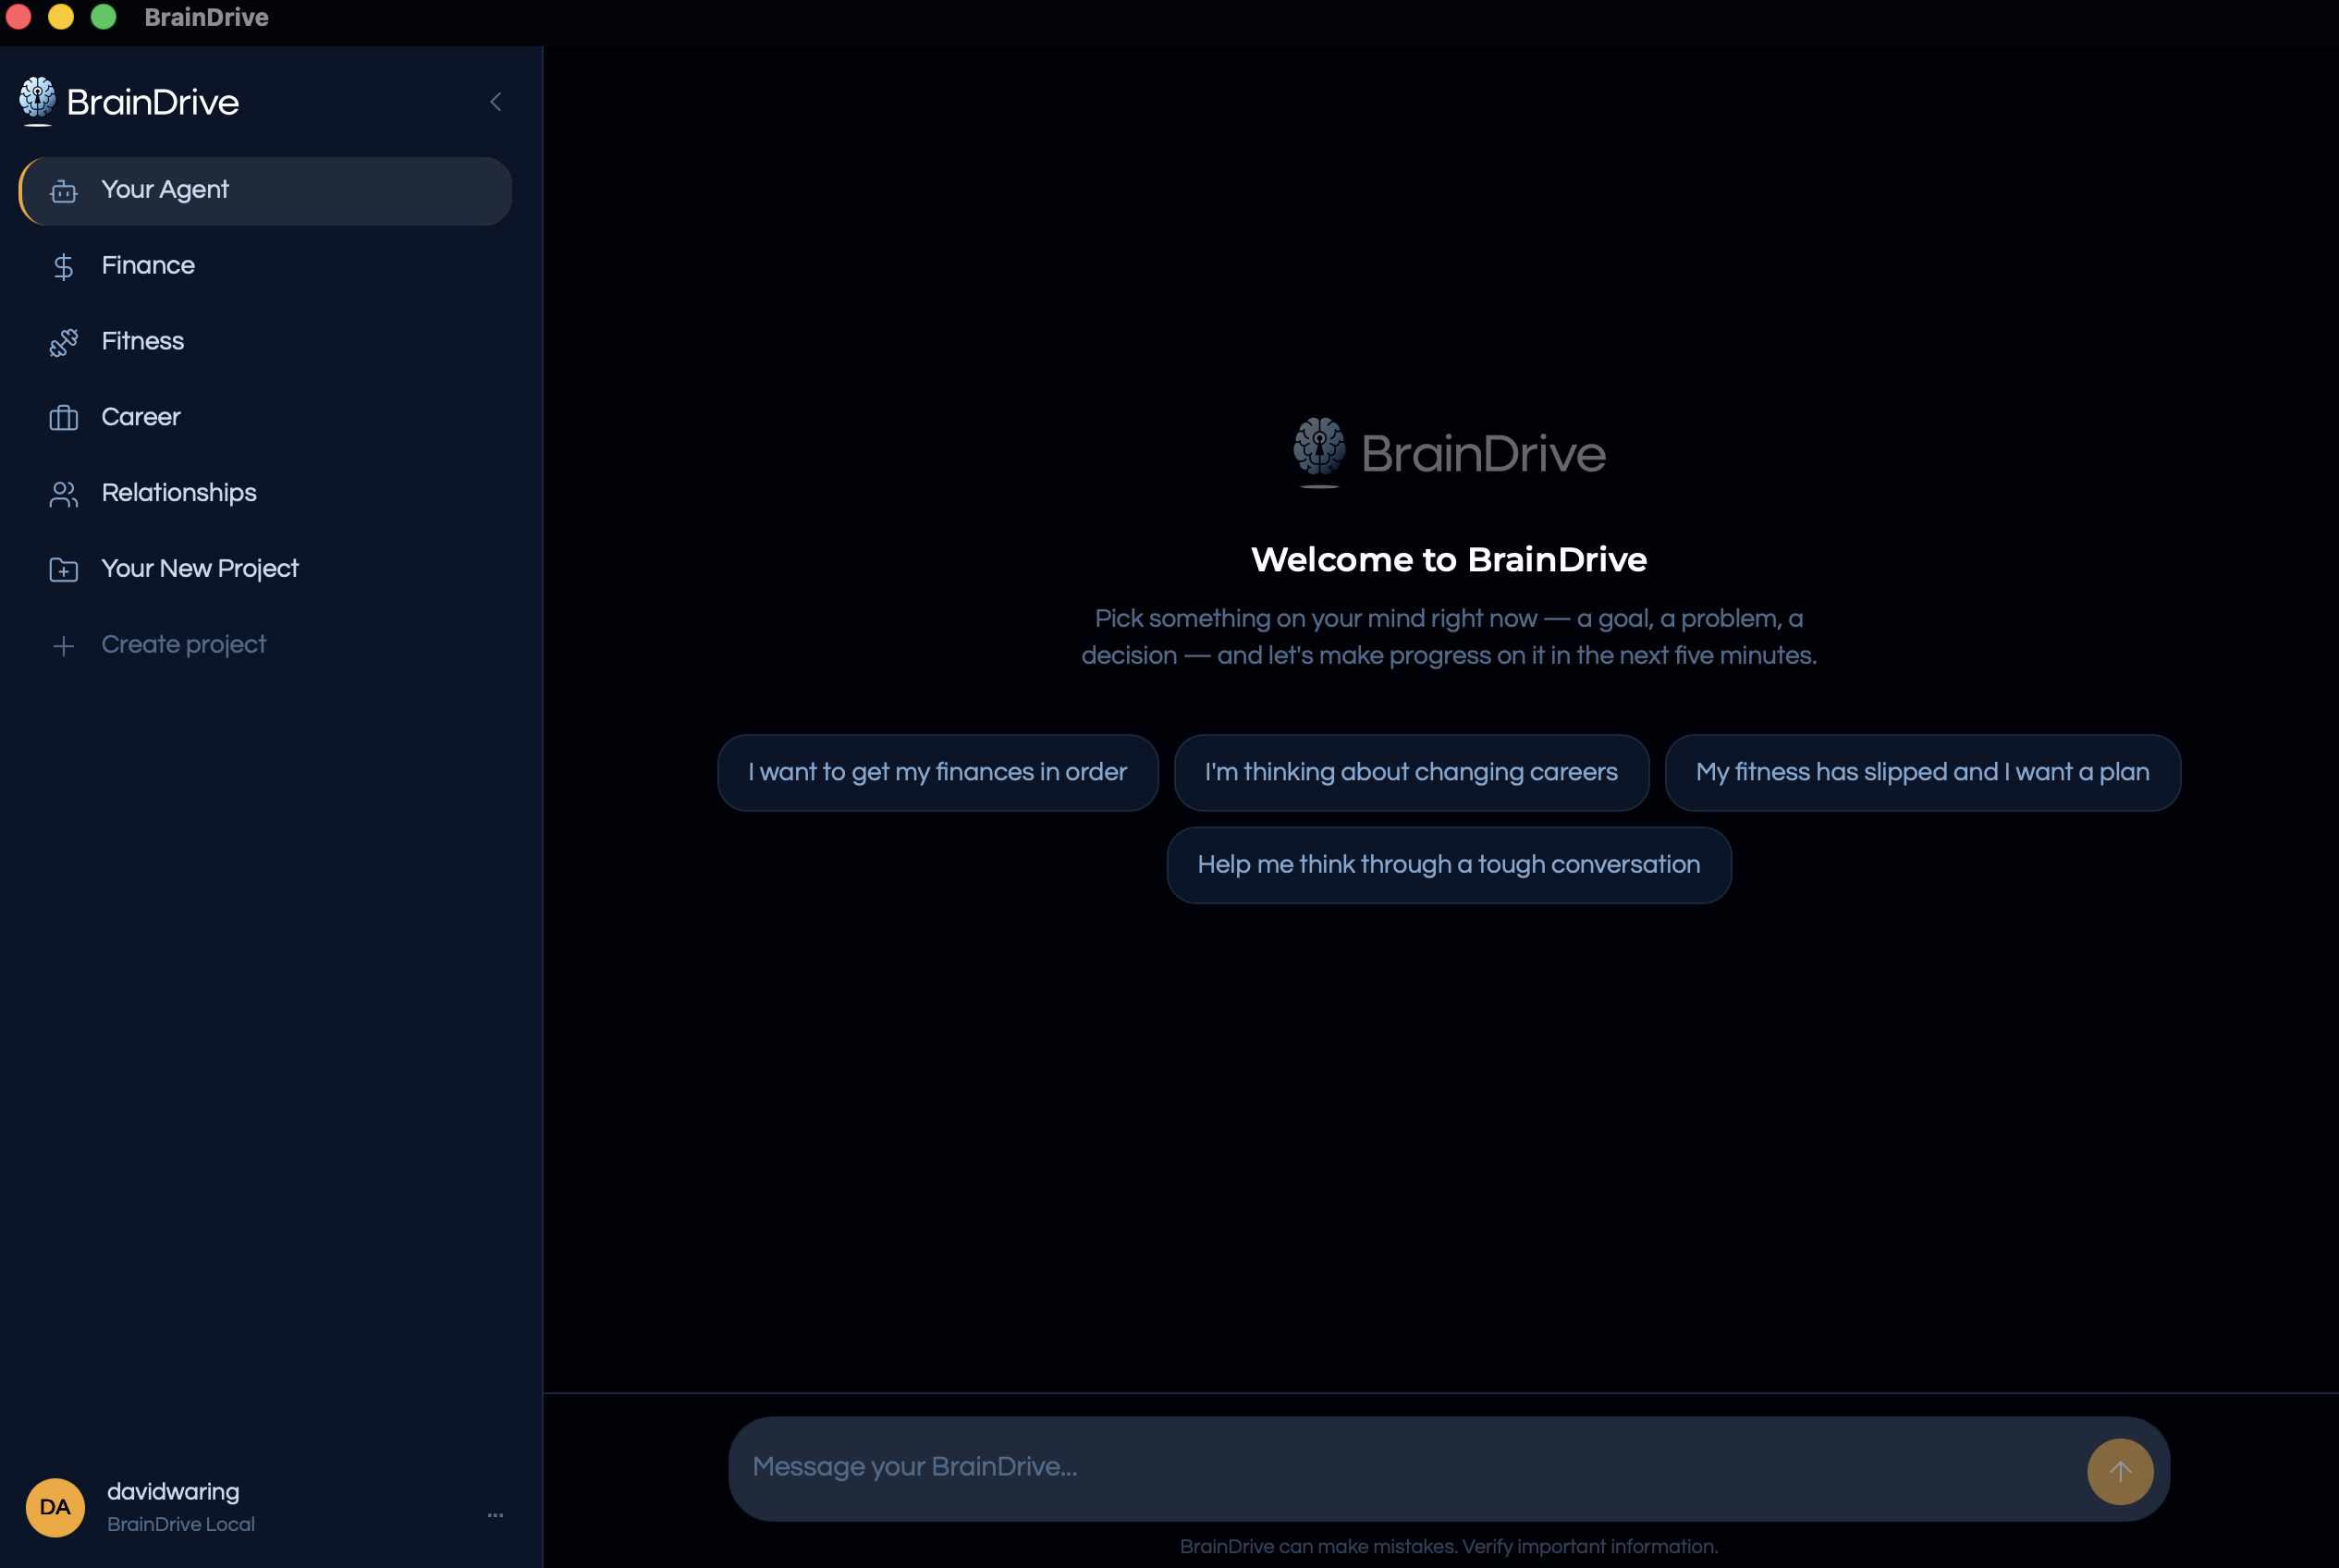
Task: Click the Fitness dumbbell icon
Action: 64,342
